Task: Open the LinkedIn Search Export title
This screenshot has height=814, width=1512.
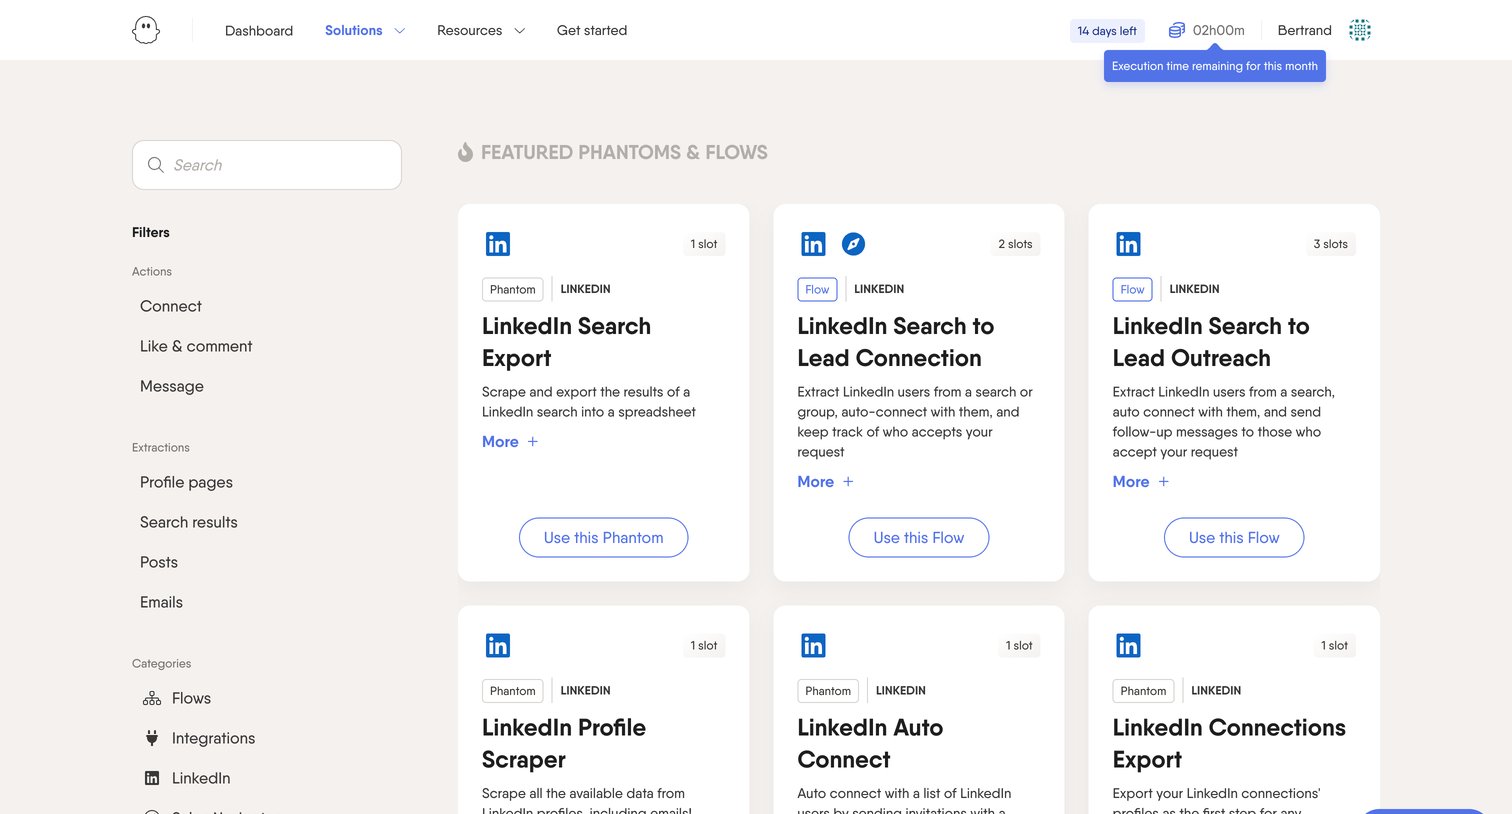Action: coord(566,342)
